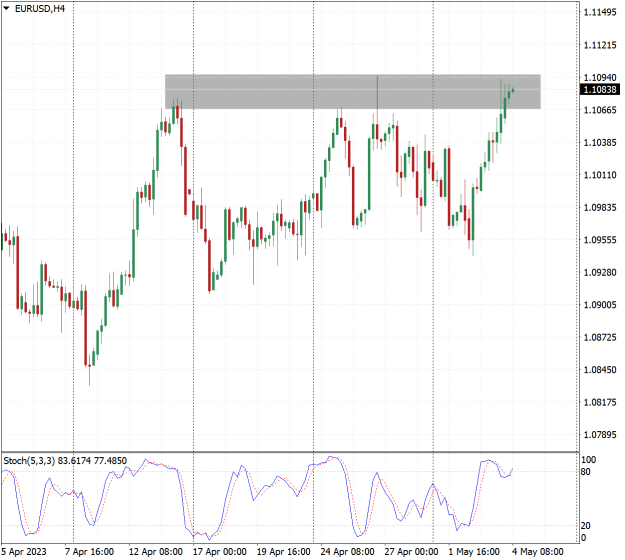Image resolution: width=625 pixels, height=560 pixels.
Task: Select price level 1.09280 on the scale
Action: (x=600, y=273)
